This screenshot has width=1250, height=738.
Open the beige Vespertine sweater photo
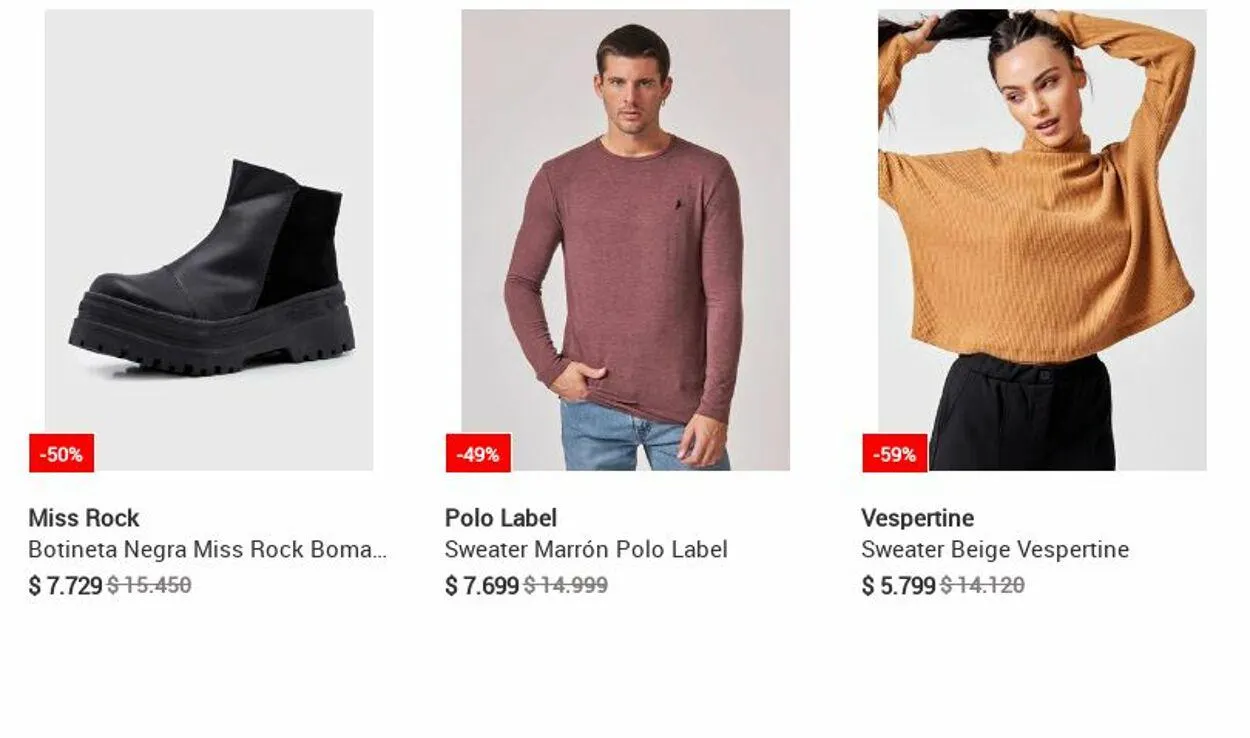point(1042,240)
